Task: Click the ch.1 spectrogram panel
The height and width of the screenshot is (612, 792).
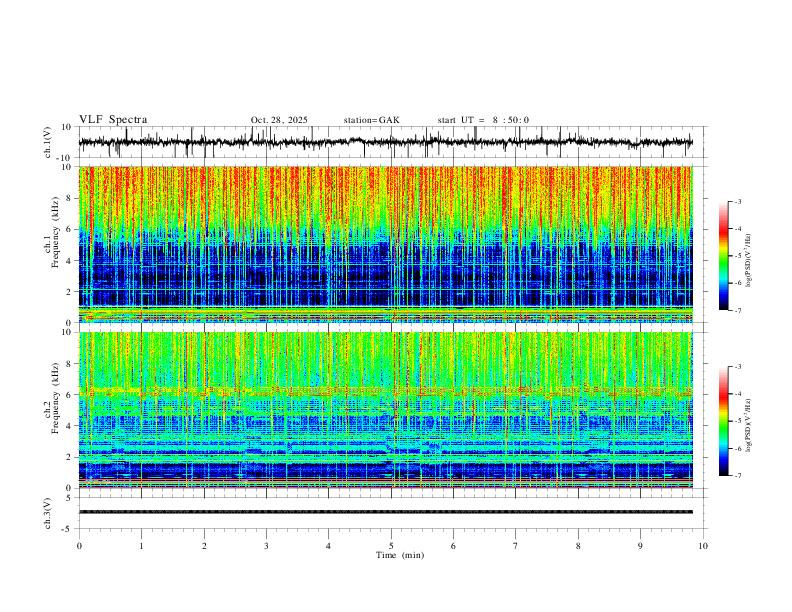Action: tap(385, 244)
